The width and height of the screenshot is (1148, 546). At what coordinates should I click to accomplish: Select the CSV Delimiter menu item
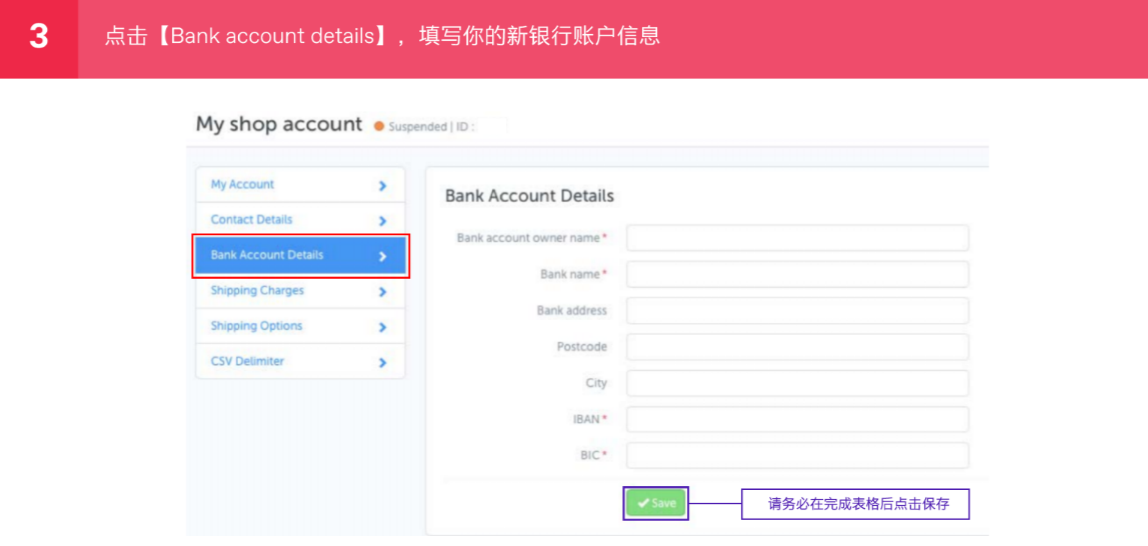[x=247, y=361]
